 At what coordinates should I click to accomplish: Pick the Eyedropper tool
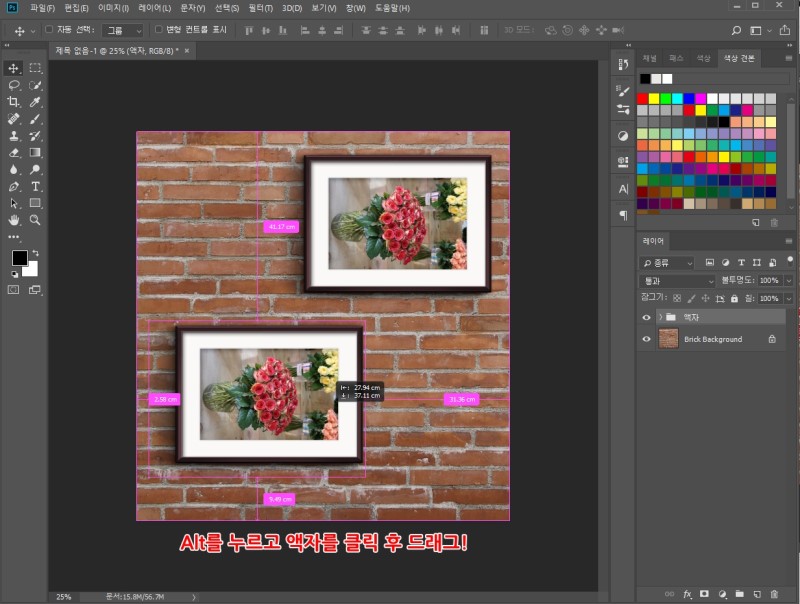[x=35, y=102]
